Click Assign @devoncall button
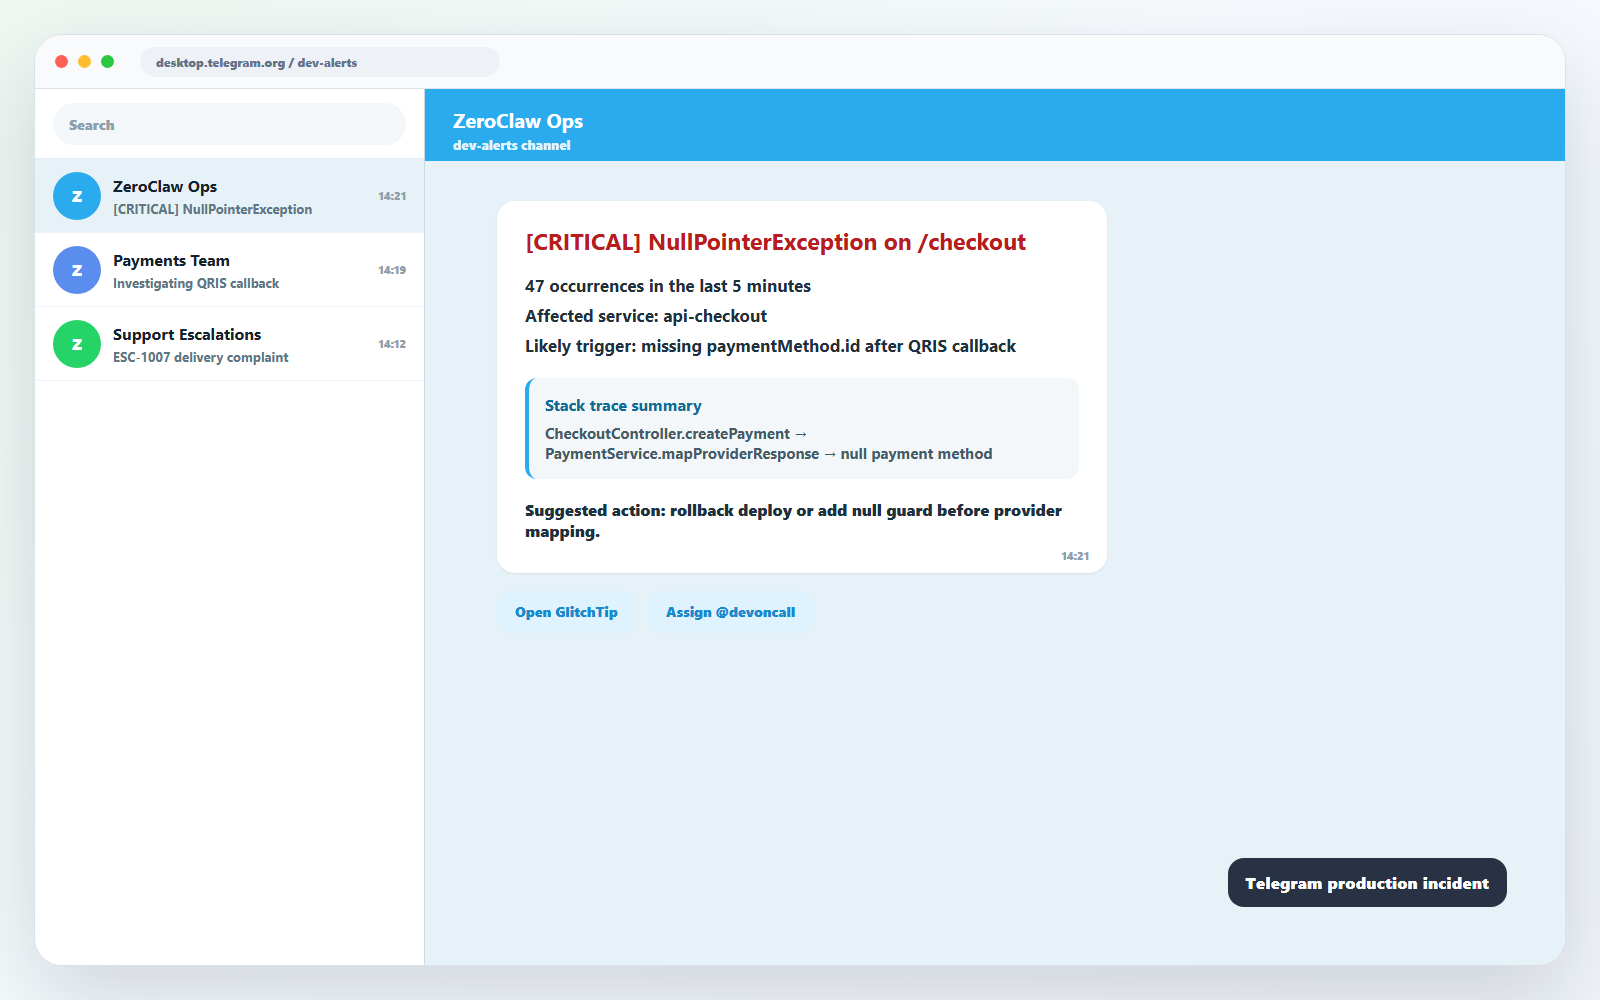The height and width of the screenshot is (1000, 1600). [730, 612]
